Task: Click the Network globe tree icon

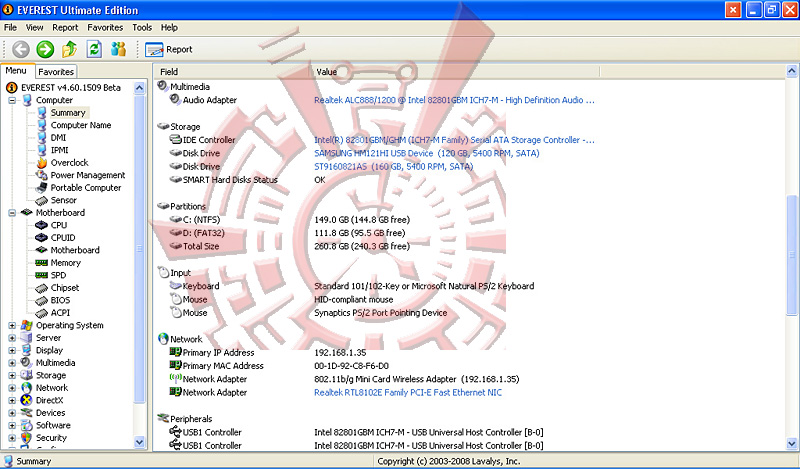Action: pos(27,388)
